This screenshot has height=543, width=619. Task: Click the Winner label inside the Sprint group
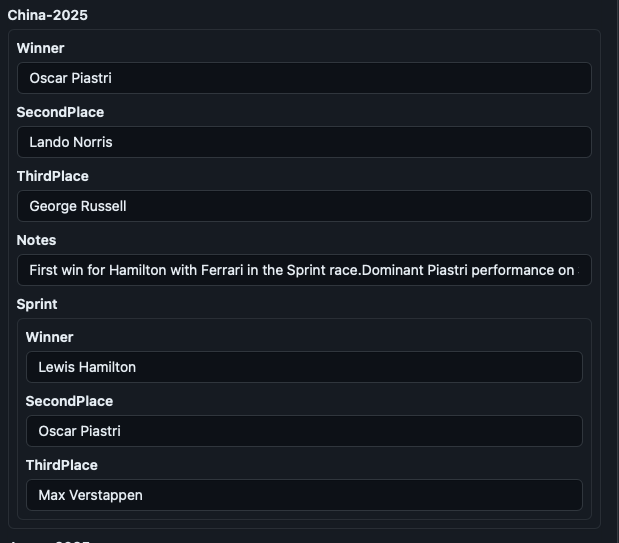pyautogui.click(x=49, y=337)
